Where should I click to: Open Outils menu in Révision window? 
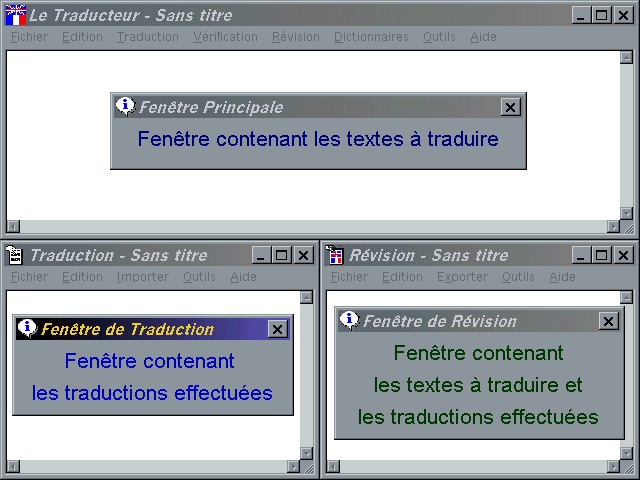tap(518, 277)
